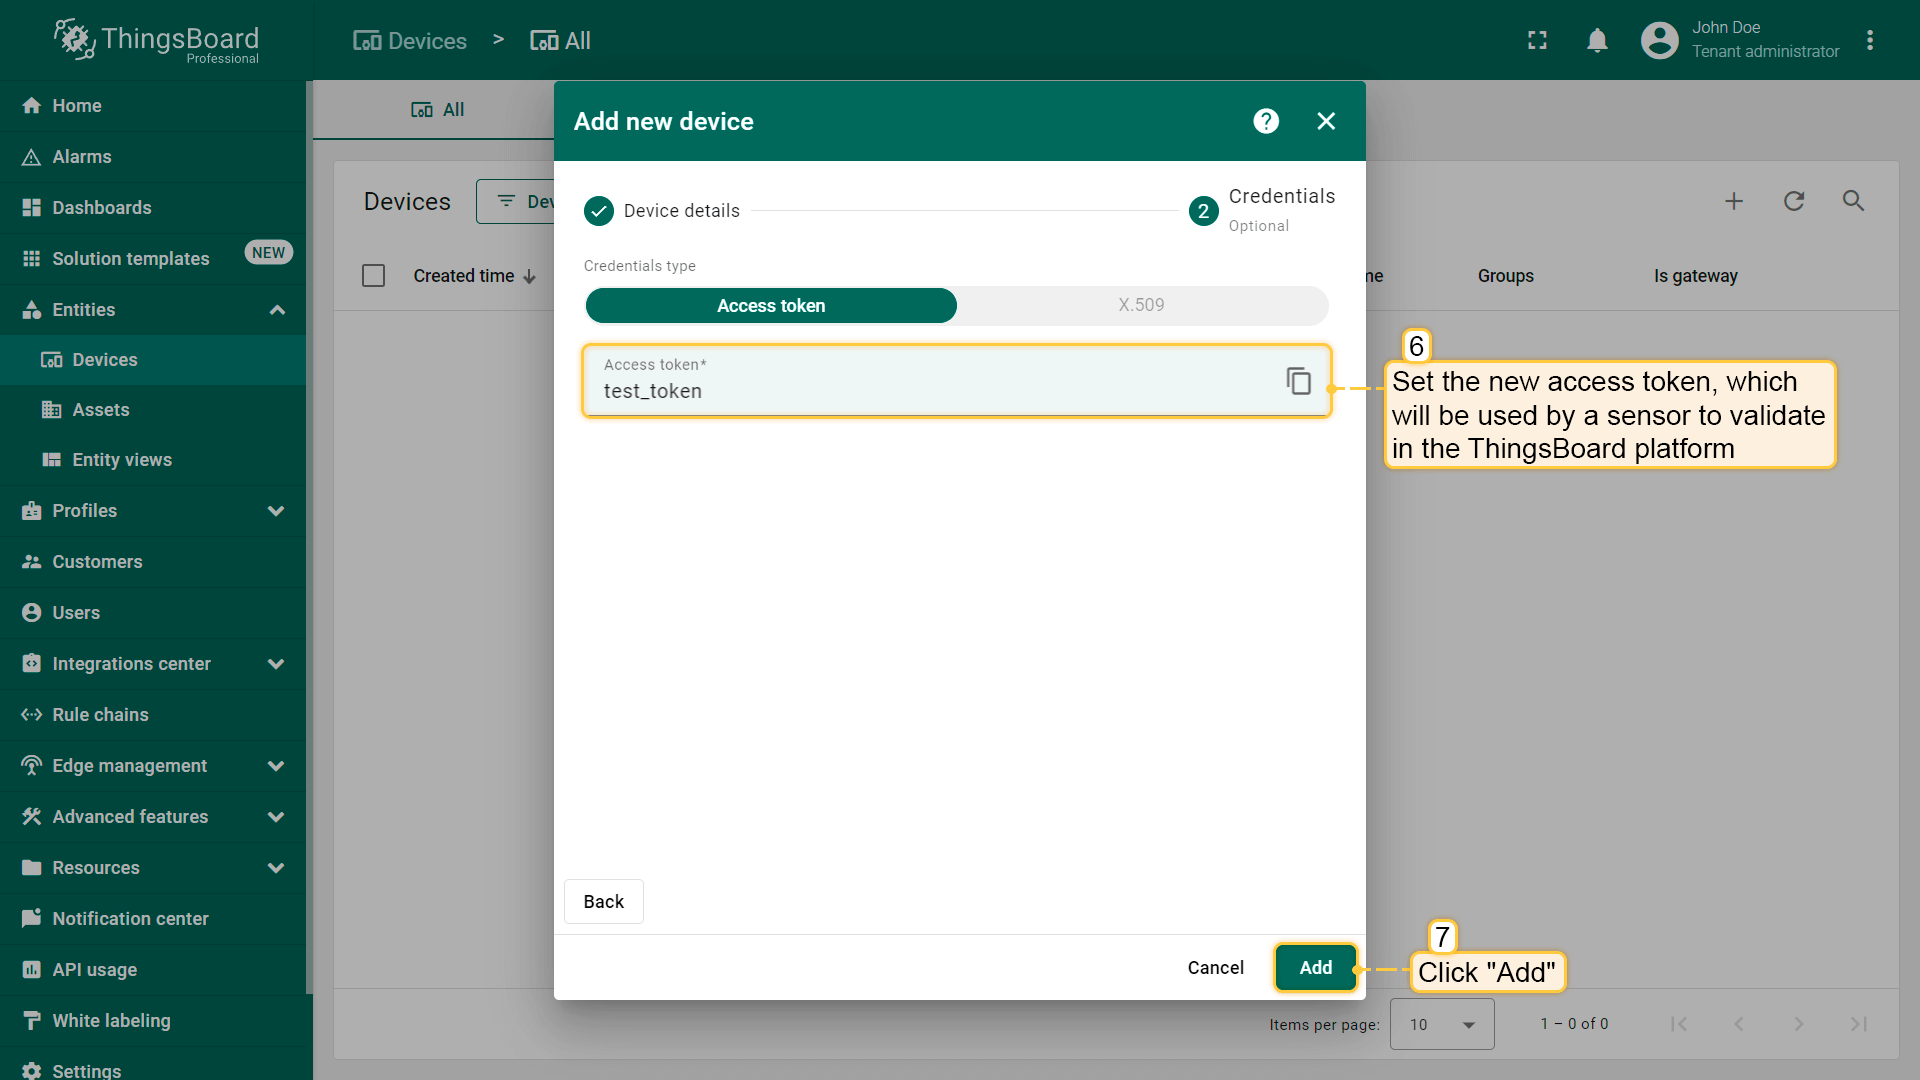Switch credentials type to X.509

[x=1141, y=305]
